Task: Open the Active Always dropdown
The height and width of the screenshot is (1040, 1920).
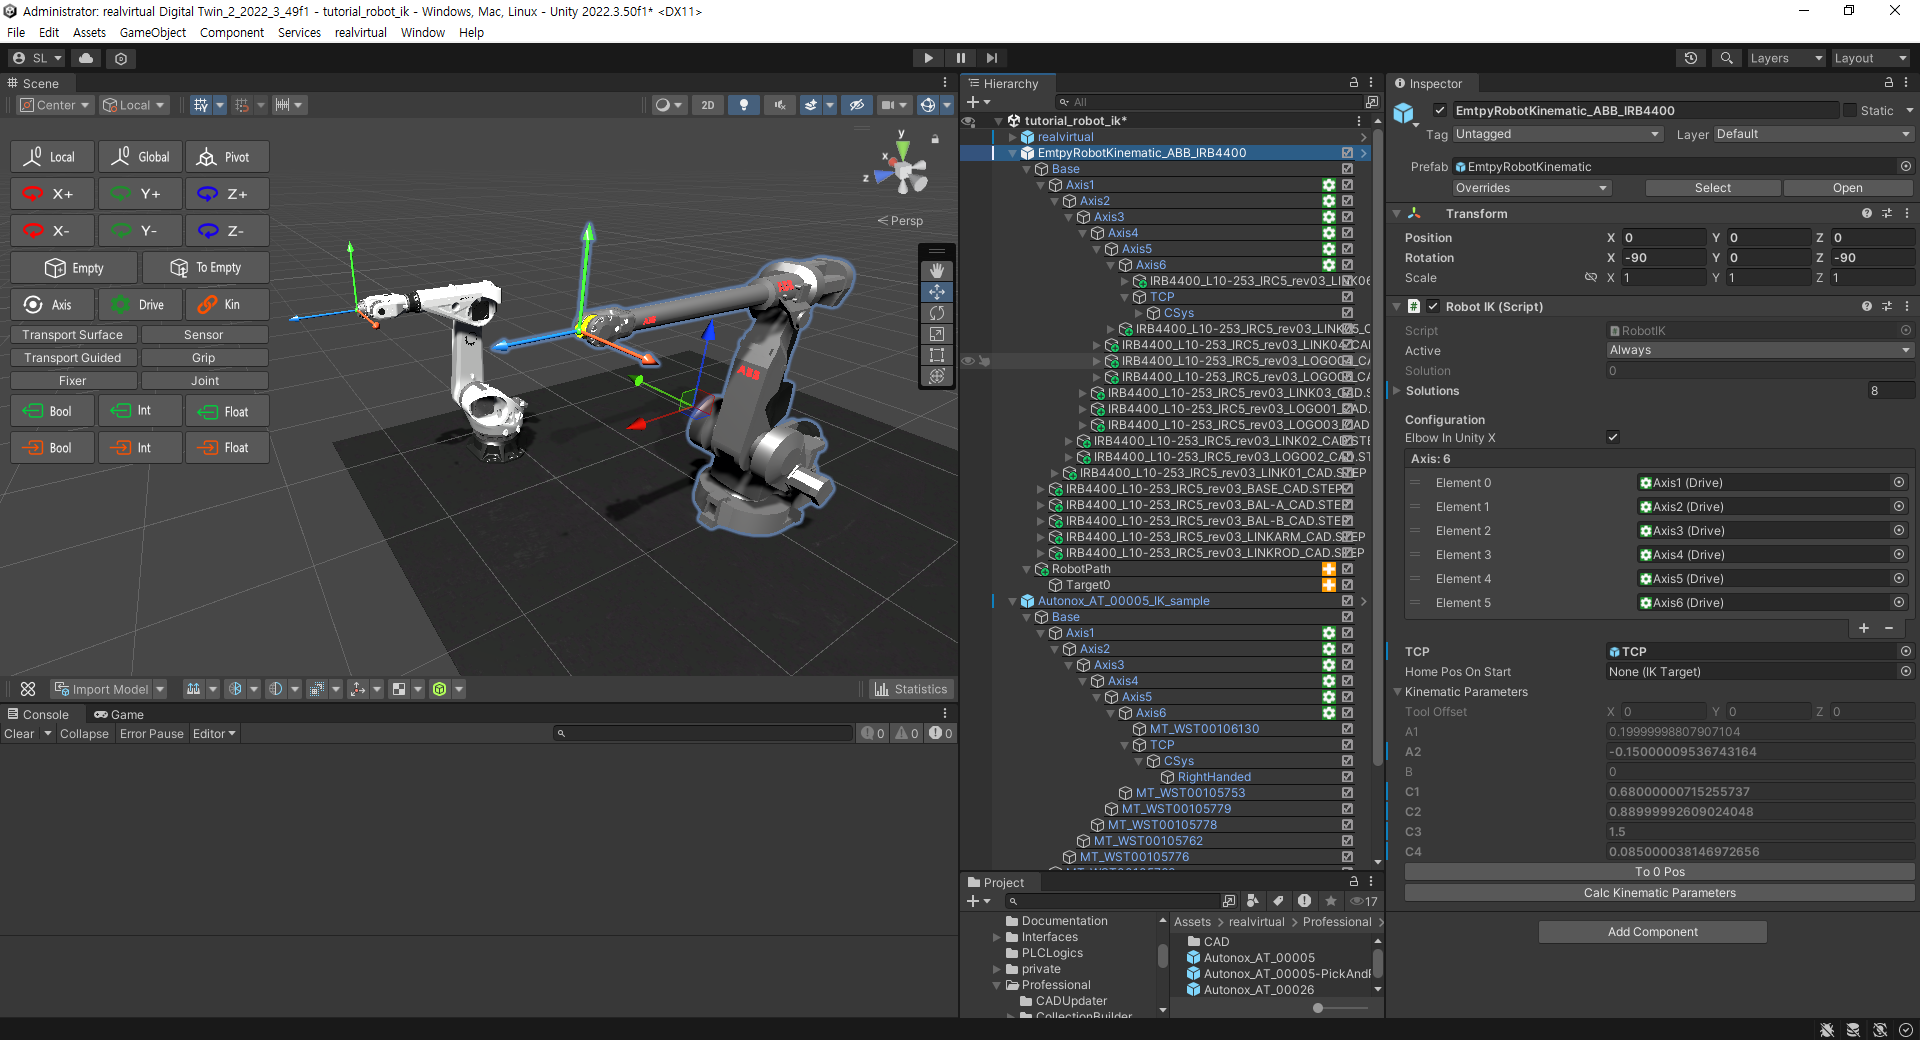Action: click(1759, 350)
